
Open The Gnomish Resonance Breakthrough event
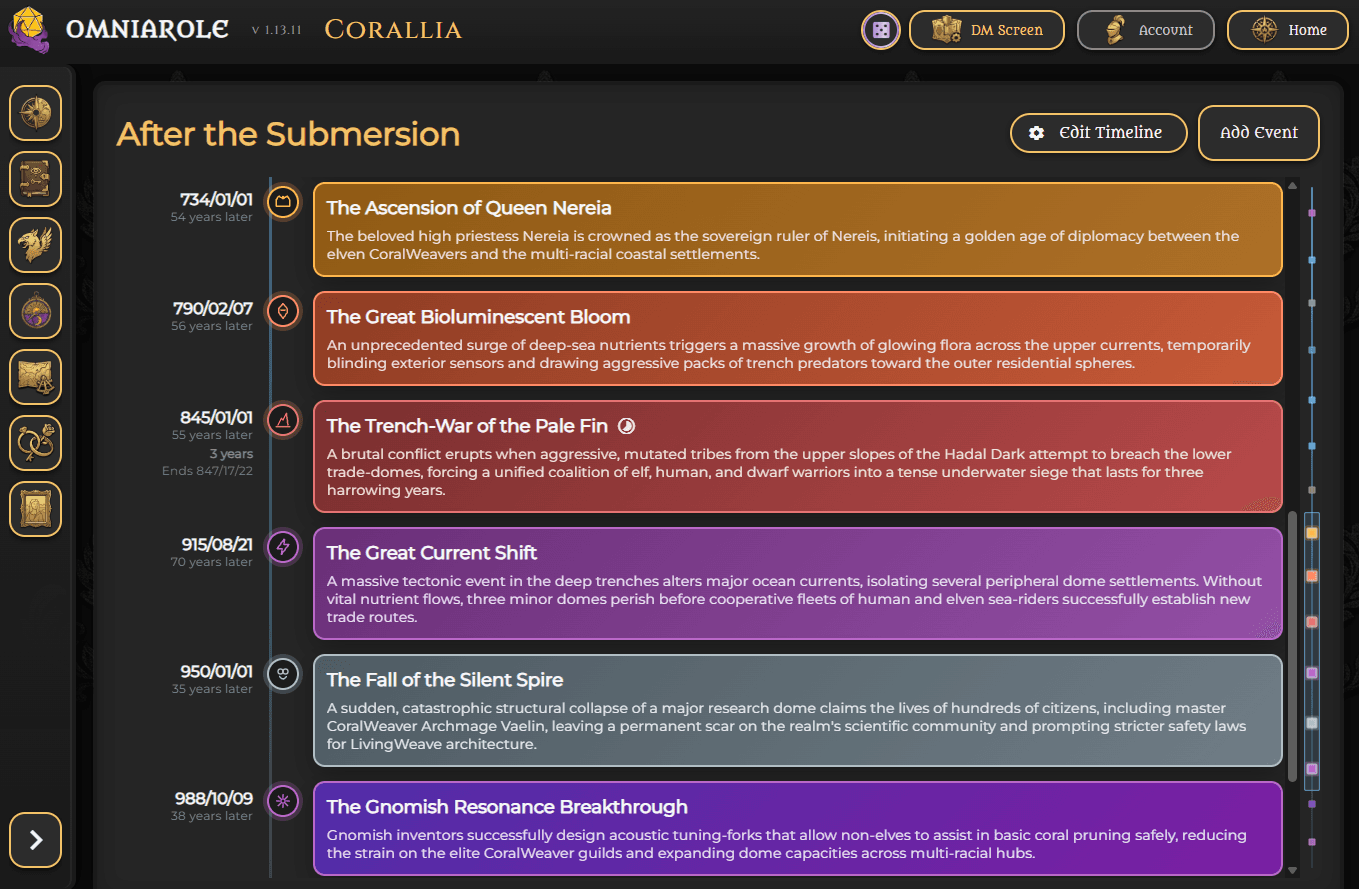[798, 828]
